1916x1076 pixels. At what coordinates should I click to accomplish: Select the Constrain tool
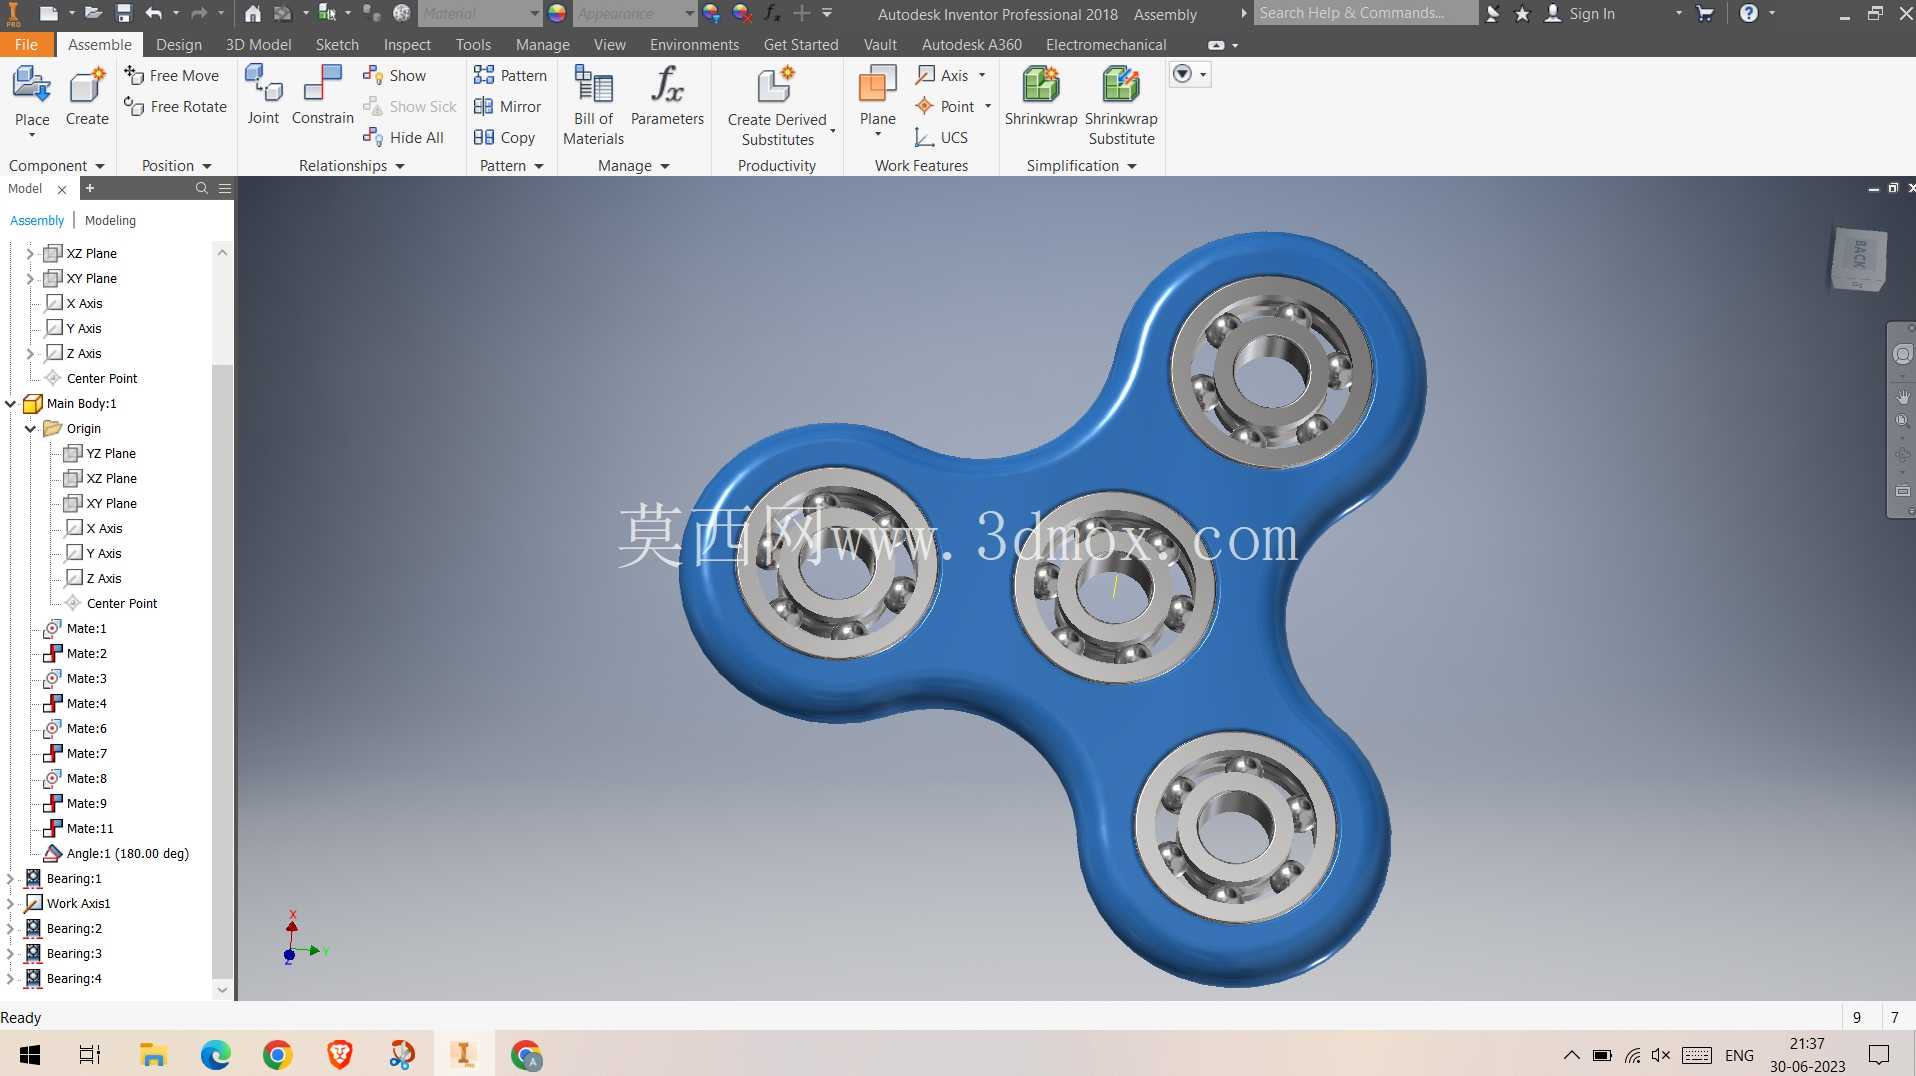322,95
